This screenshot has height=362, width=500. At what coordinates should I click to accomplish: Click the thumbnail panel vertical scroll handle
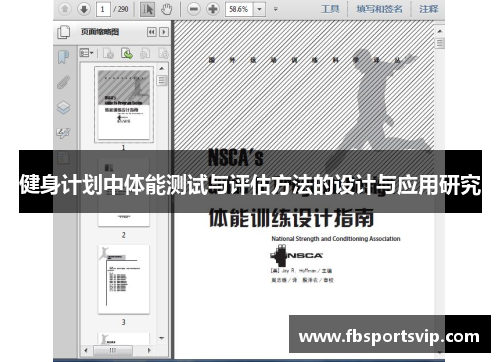(x=162, y=80)
